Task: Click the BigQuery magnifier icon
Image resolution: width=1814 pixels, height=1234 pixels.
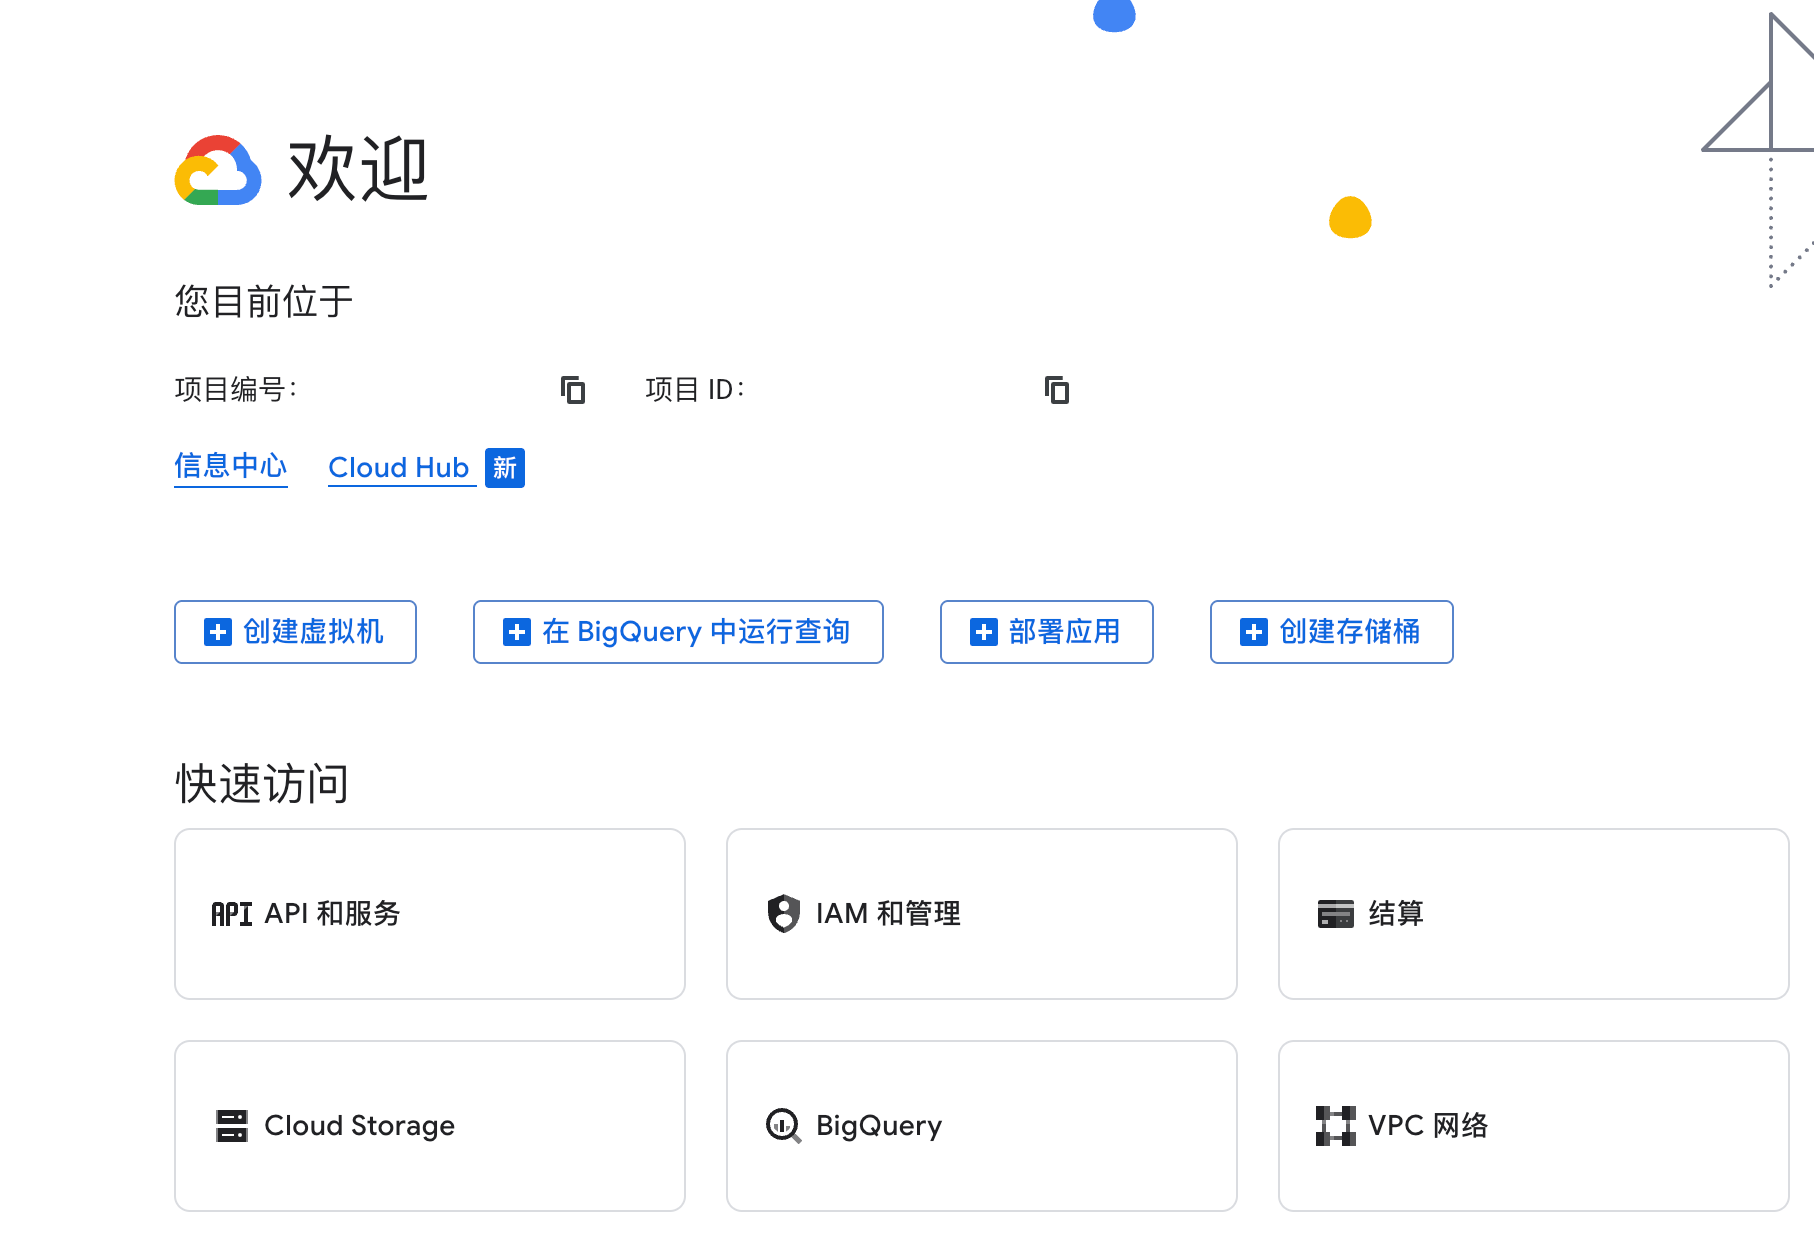Action: (784, 1126)
